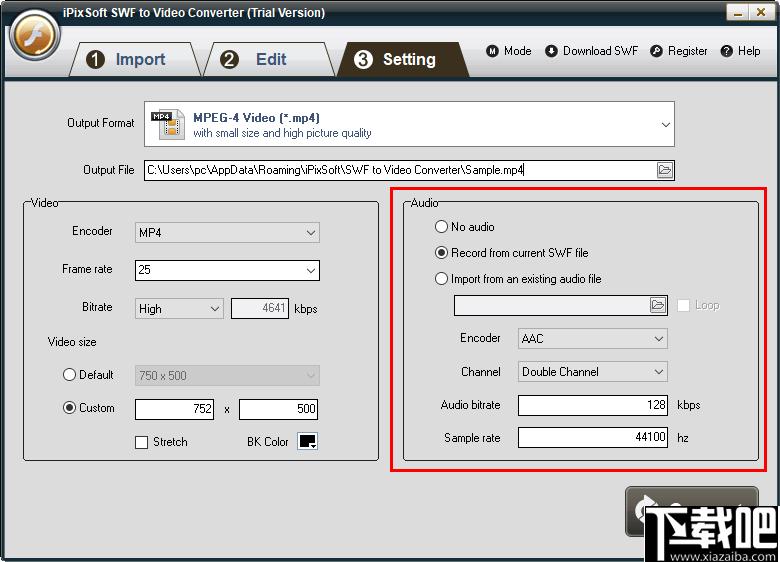
Task: Select Import from an existing audio file
Action: (518, 279)
